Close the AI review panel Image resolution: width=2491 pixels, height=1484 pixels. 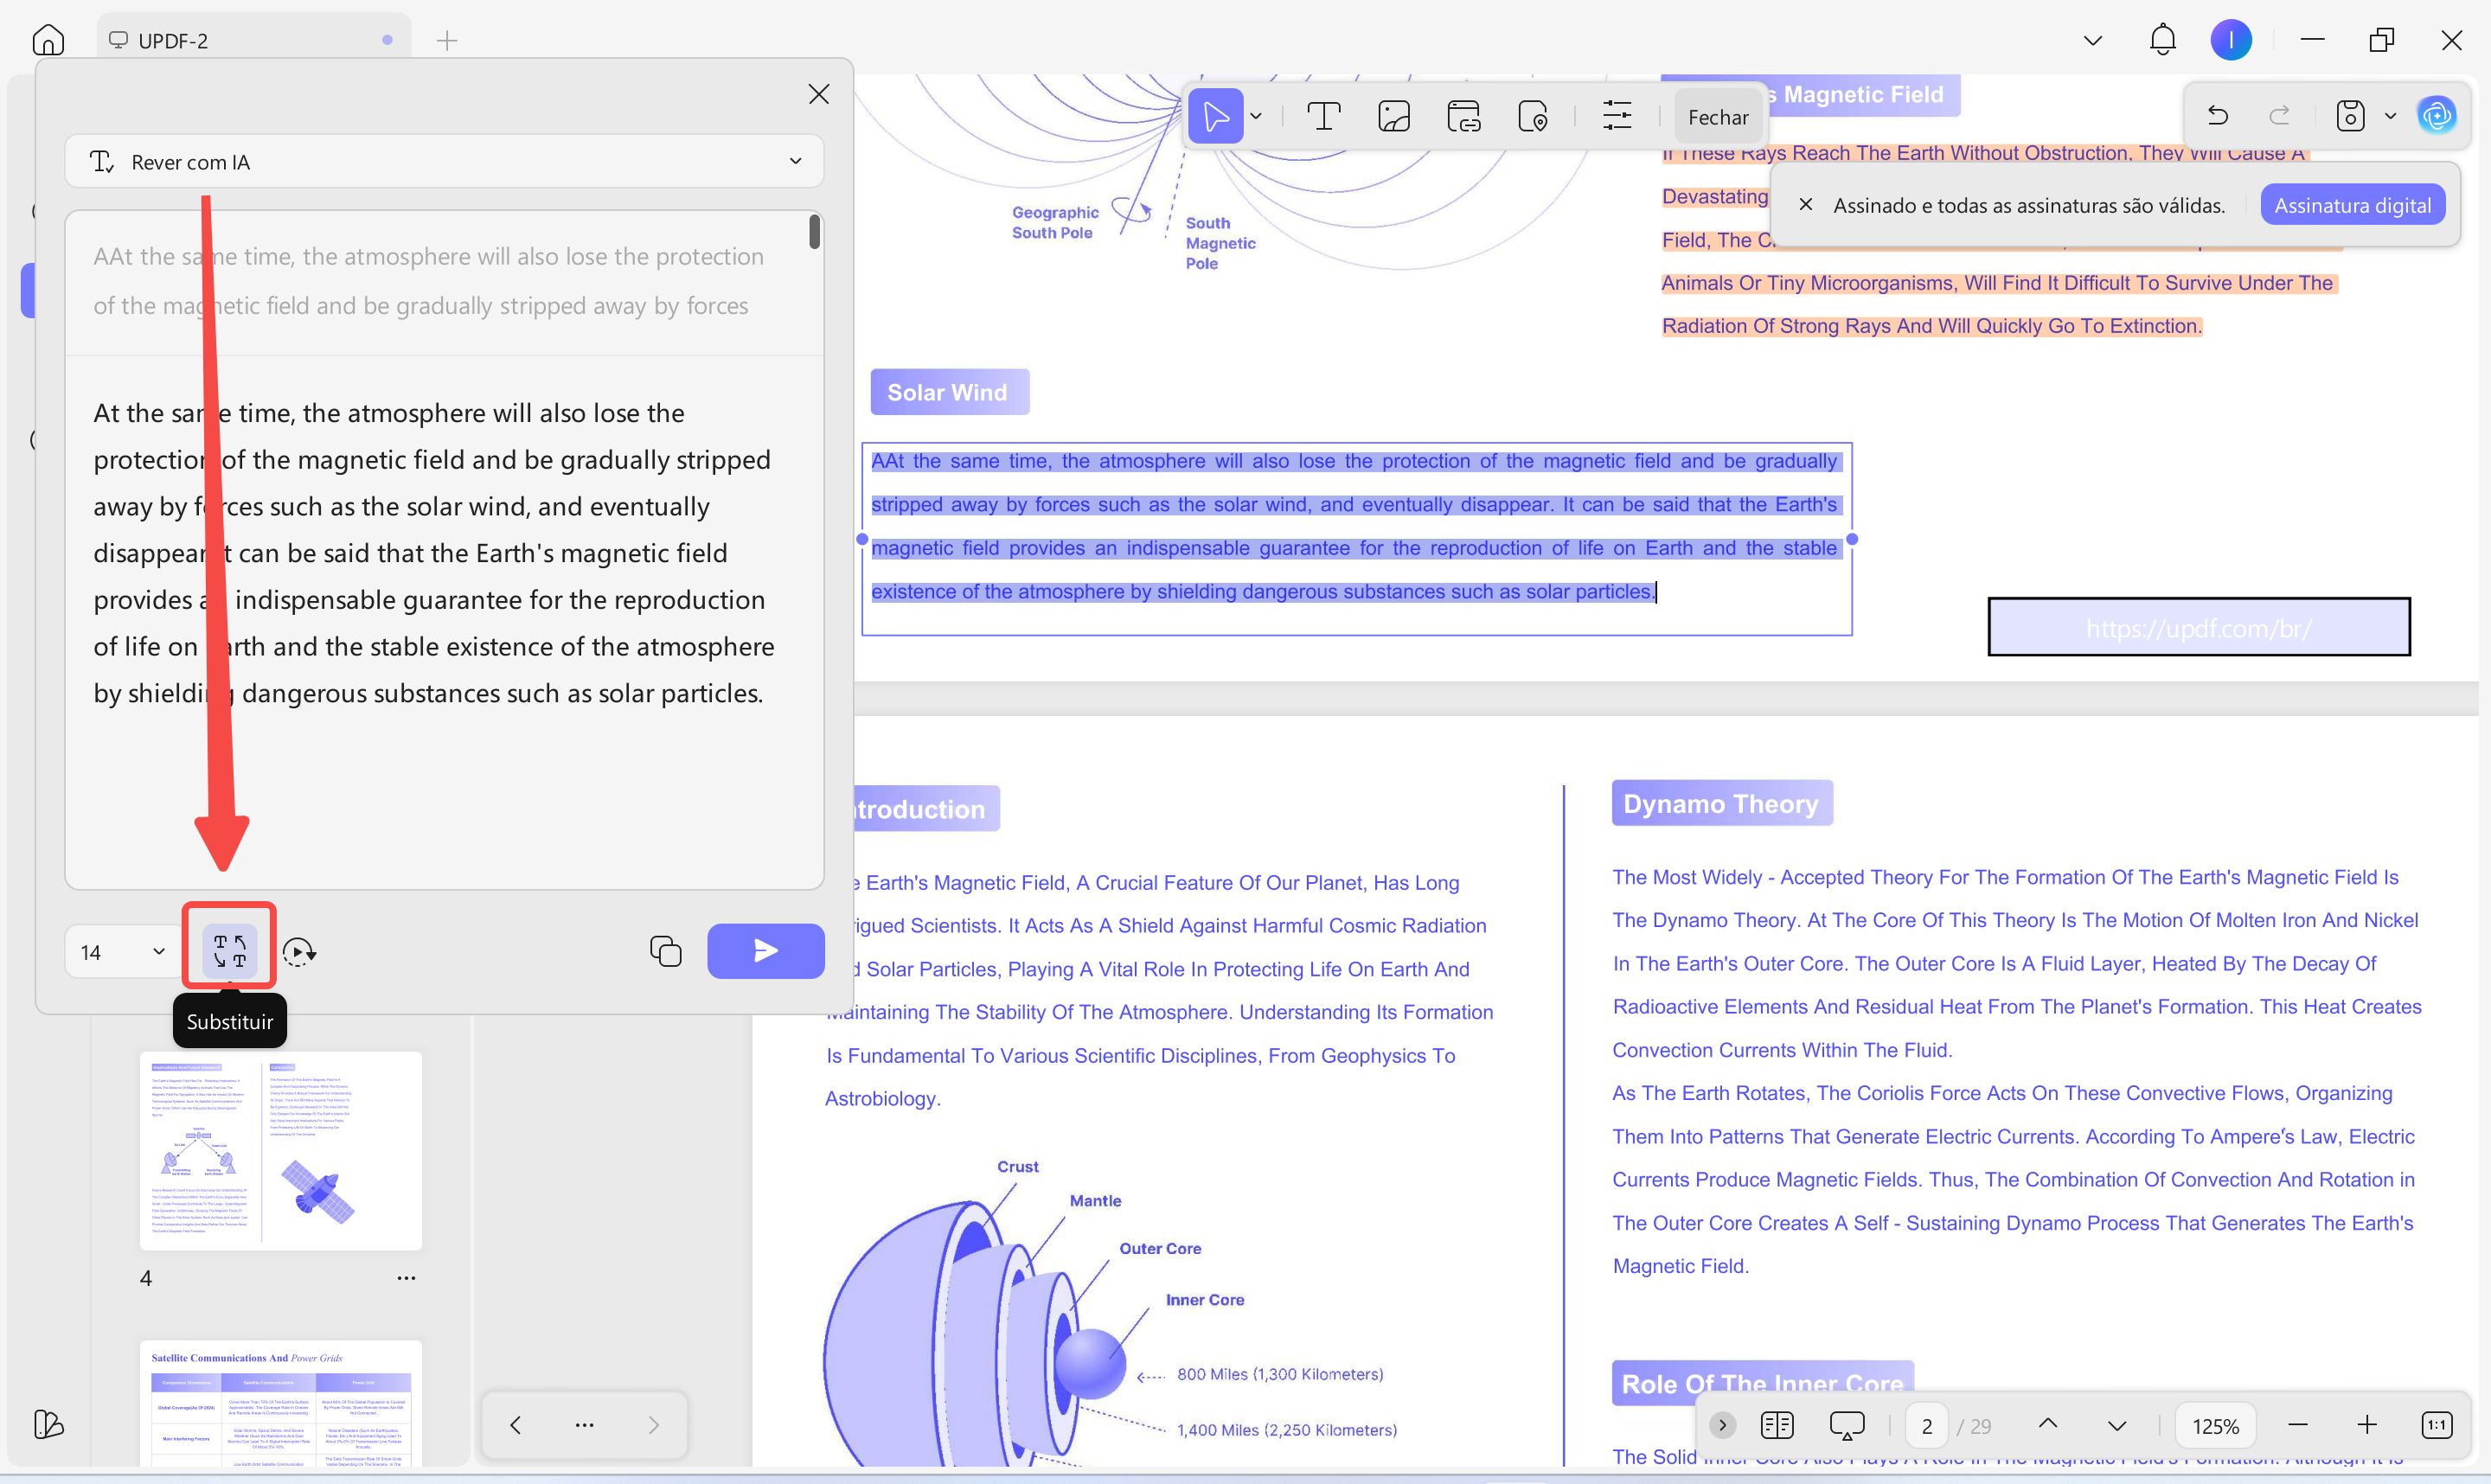818,94
